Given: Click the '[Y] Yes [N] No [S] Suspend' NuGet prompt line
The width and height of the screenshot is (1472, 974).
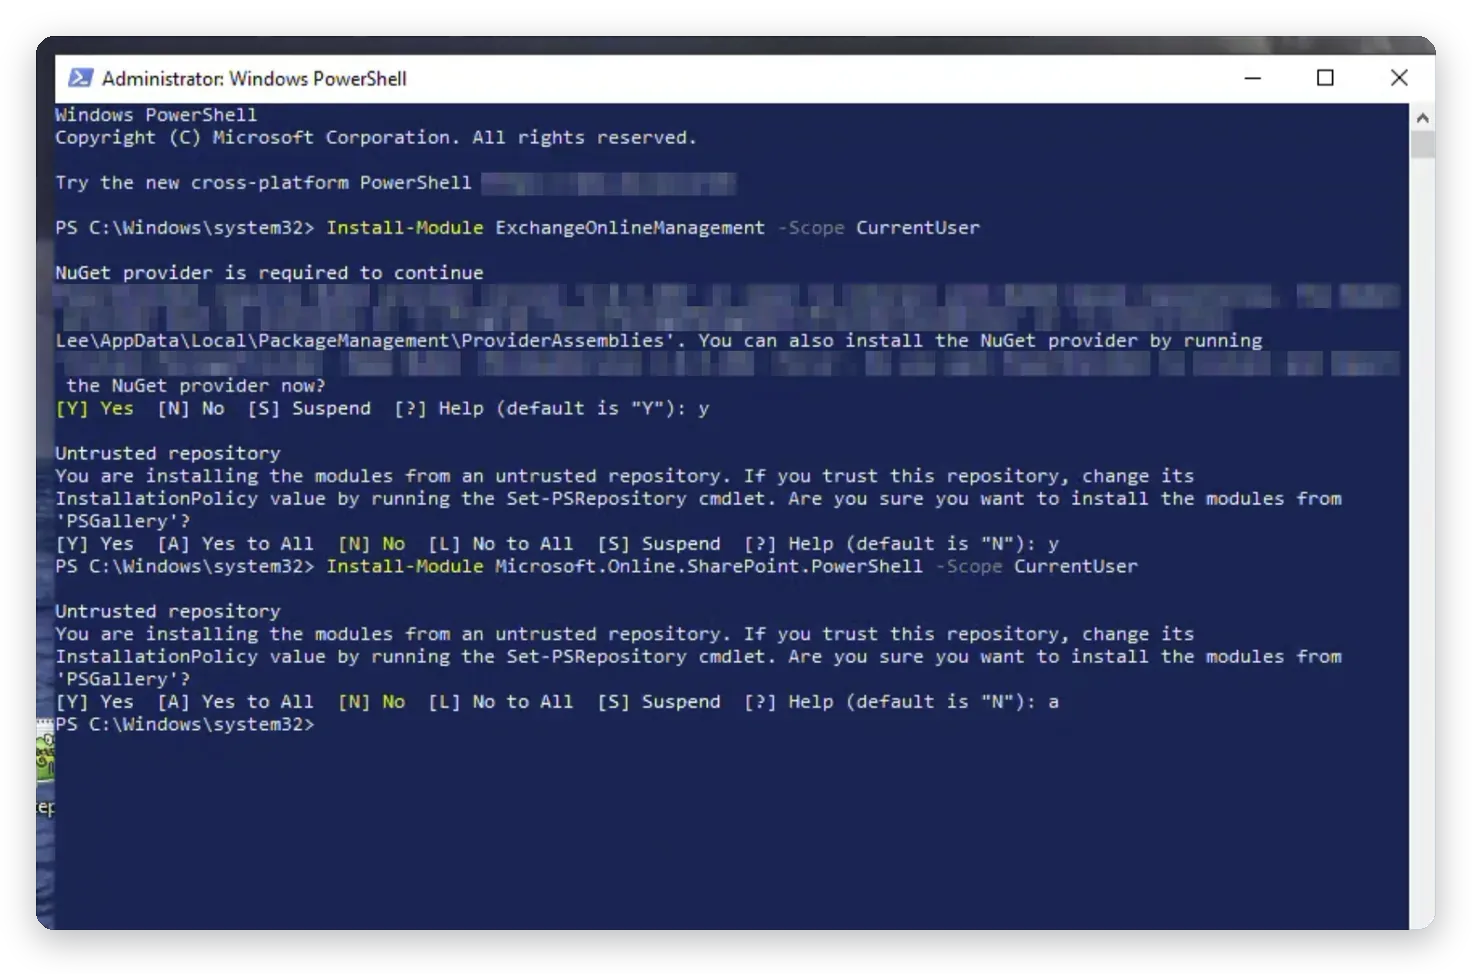Looking at the screenshot, I should 382,408.
